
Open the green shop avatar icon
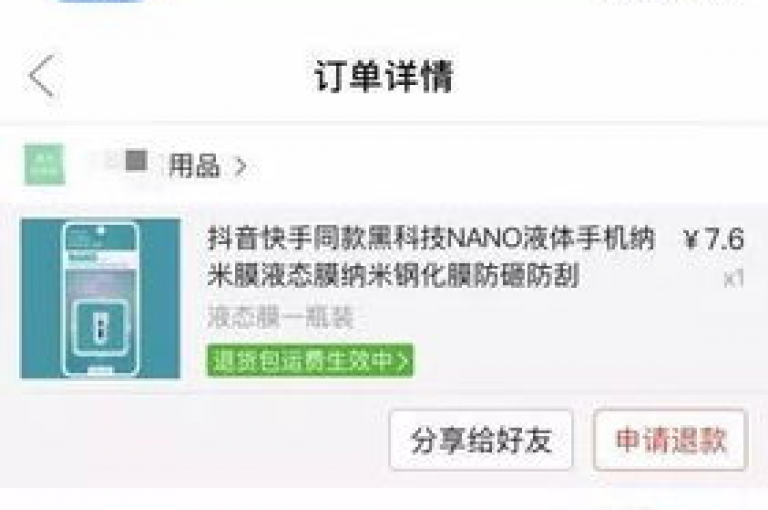[45, 165]
